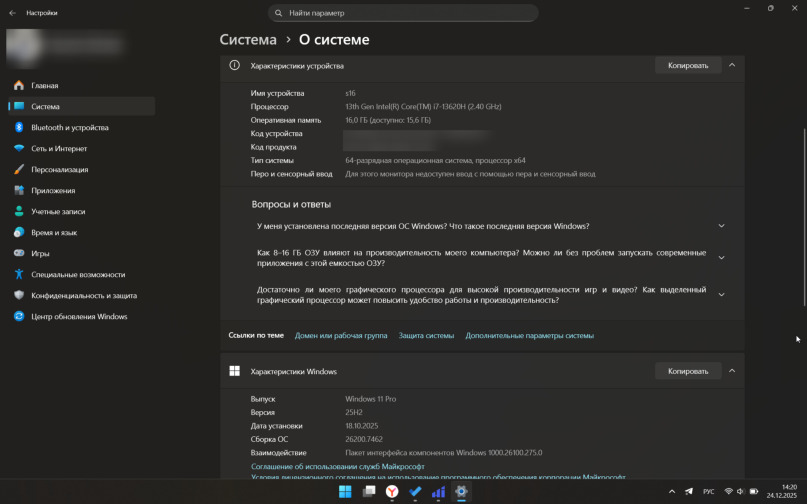The width and height of the screenshot is (807, 504).
Task: Click the Найти параметр search field
Action: click(x=403, y=13)
